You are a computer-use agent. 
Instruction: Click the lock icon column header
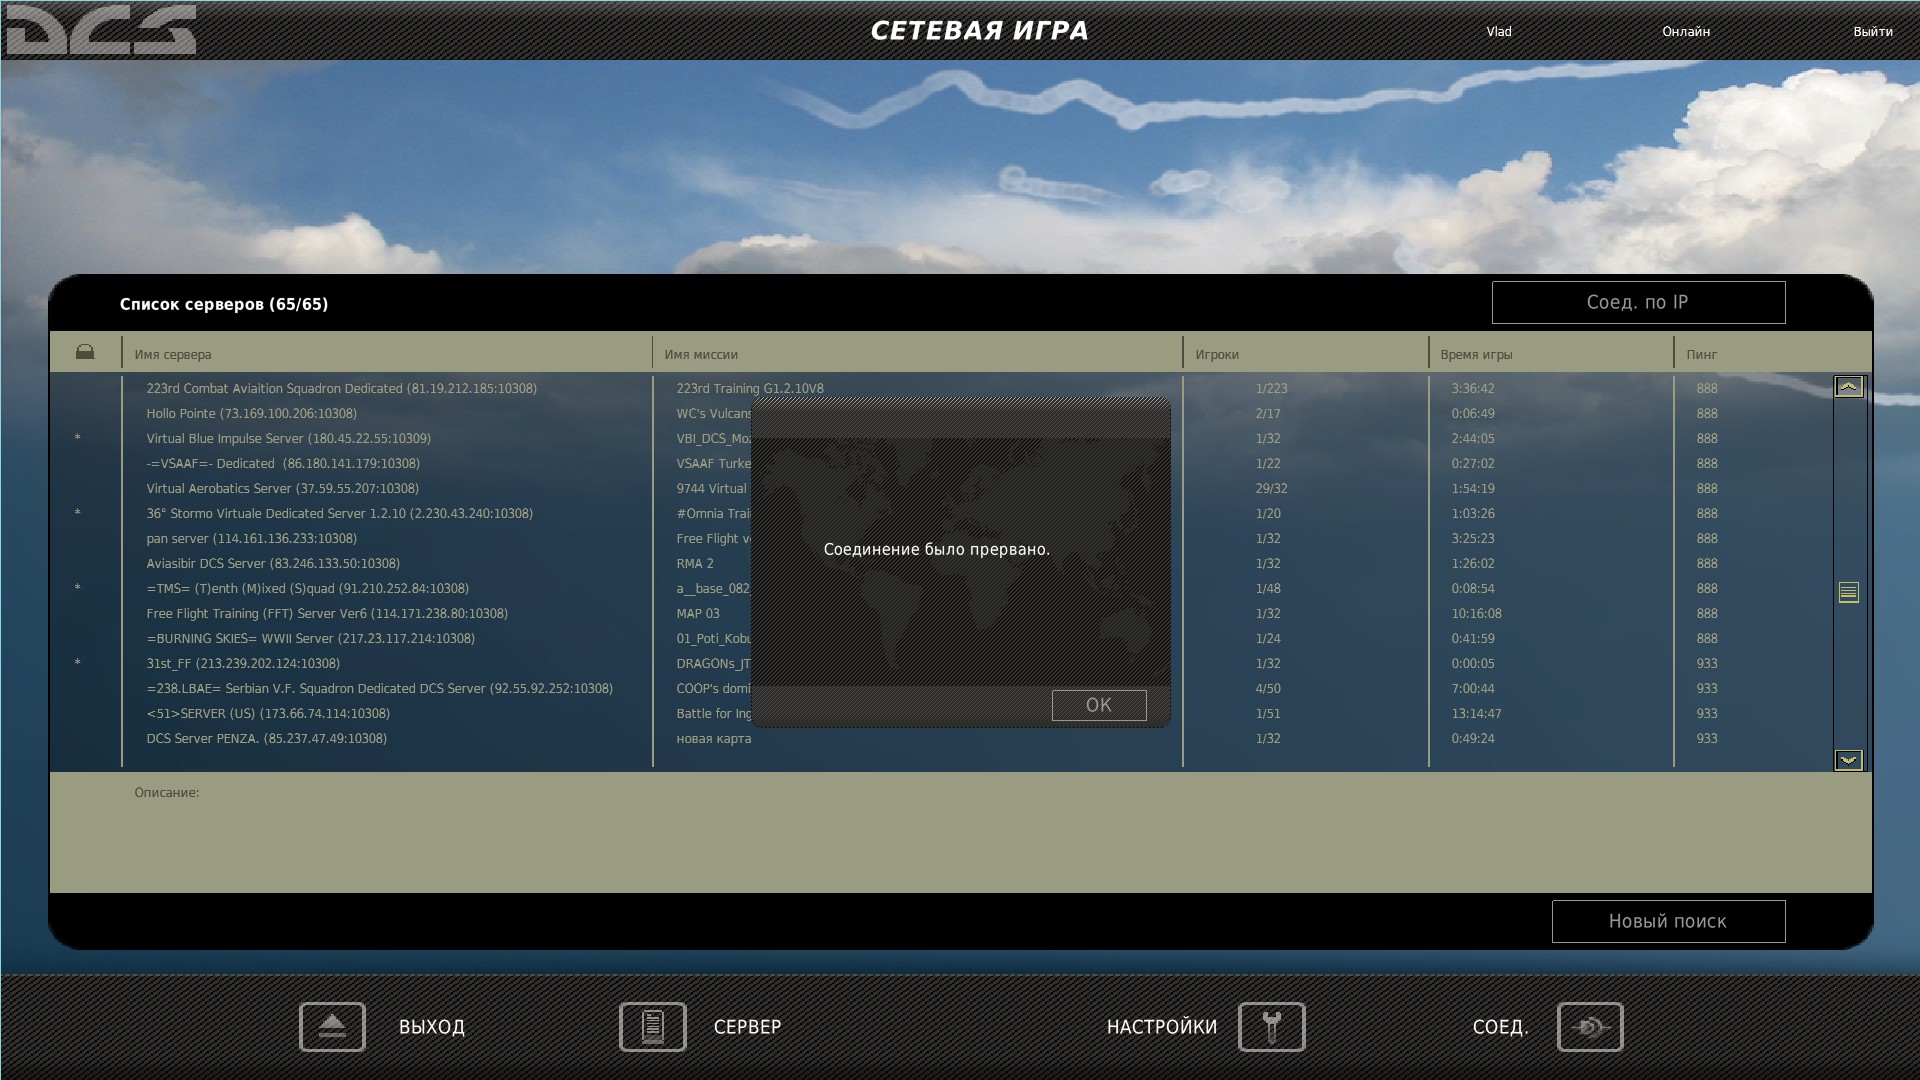click(x=85, y=352)
